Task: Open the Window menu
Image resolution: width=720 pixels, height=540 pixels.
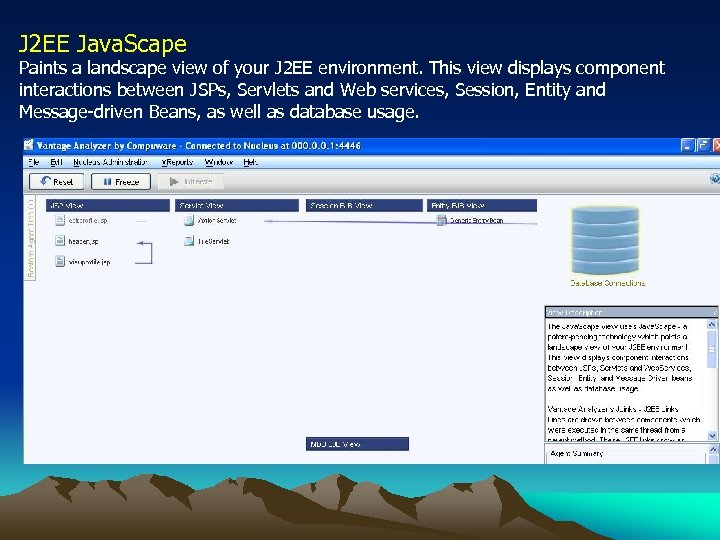Action: [x=219, y=162]
